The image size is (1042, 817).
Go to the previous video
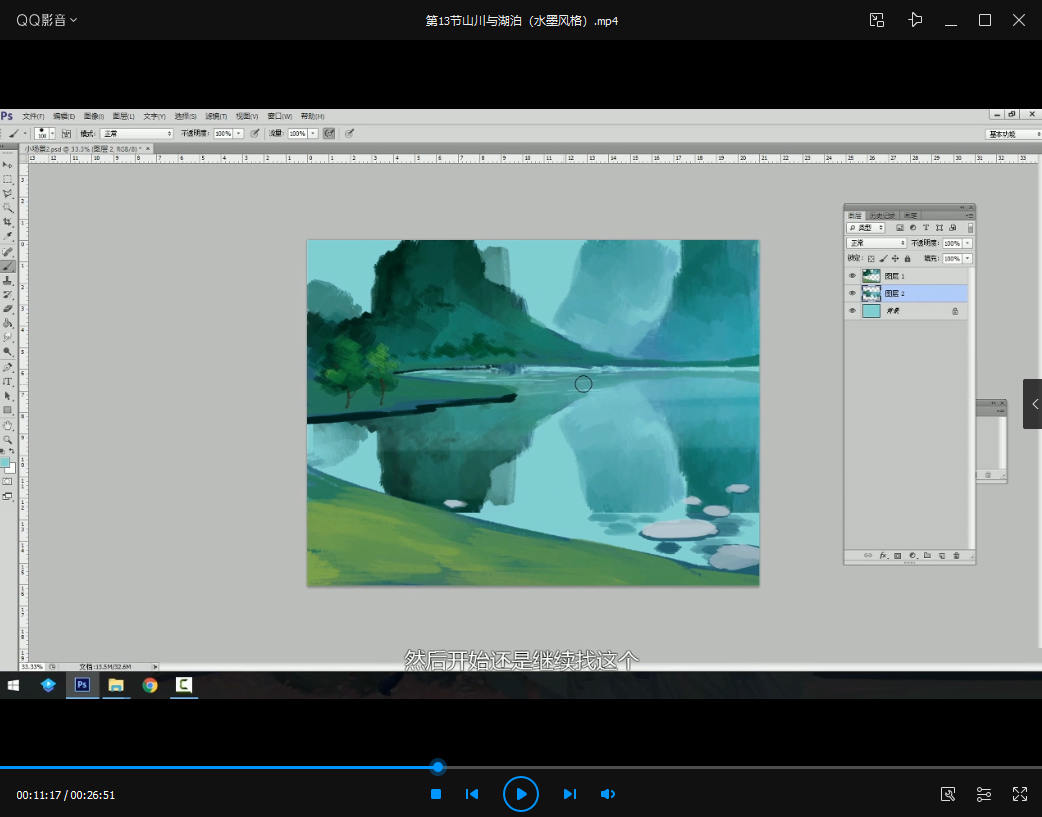472,794
